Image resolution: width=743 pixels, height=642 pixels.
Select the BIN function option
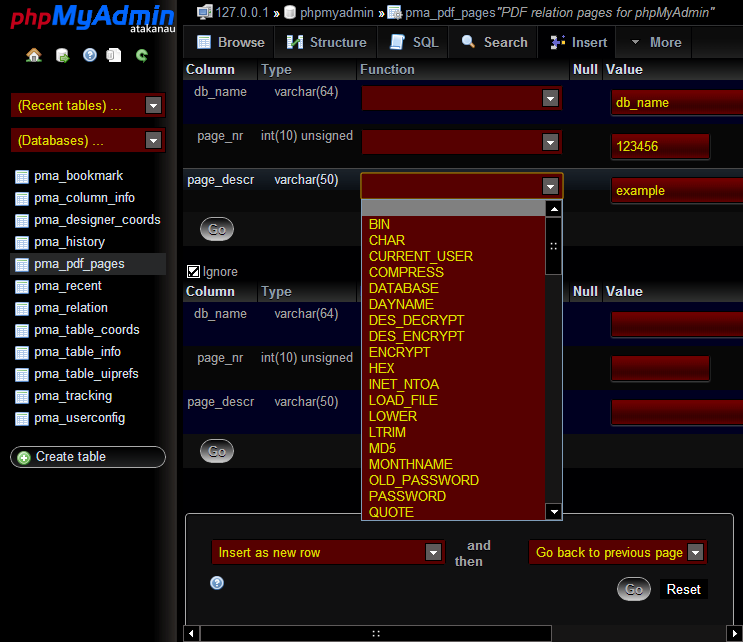click(453, 224)
